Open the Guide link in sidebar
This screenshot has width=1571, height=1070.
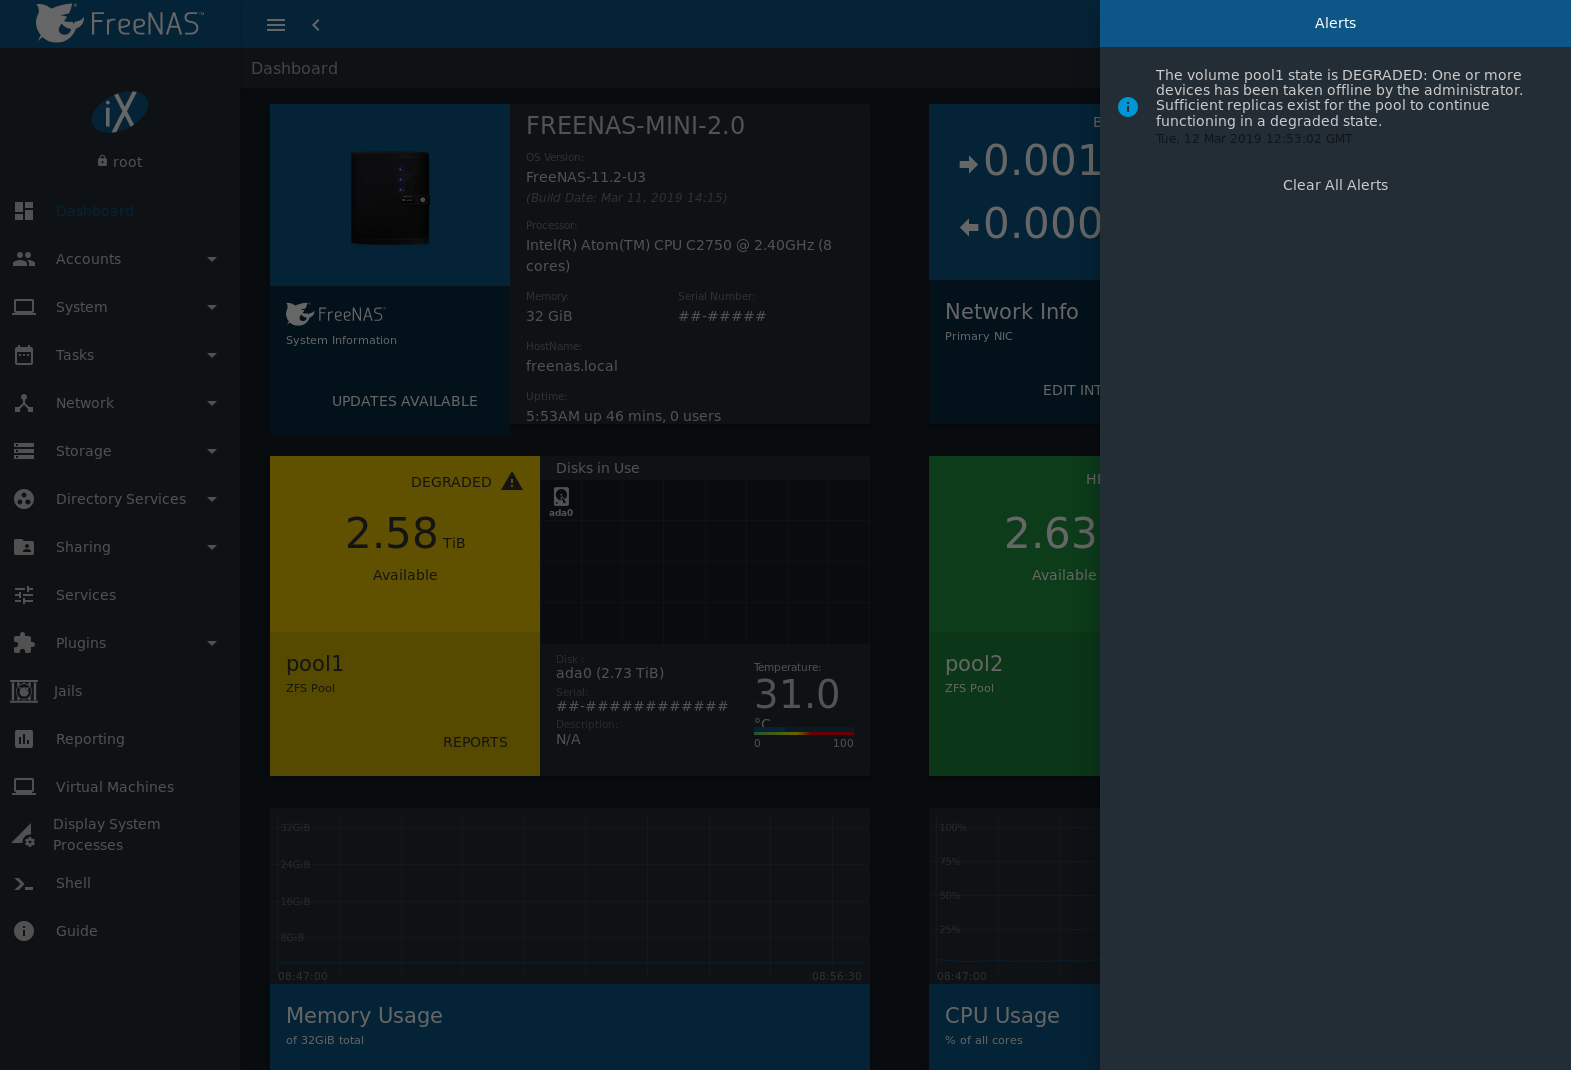click(x=120, y=931)
